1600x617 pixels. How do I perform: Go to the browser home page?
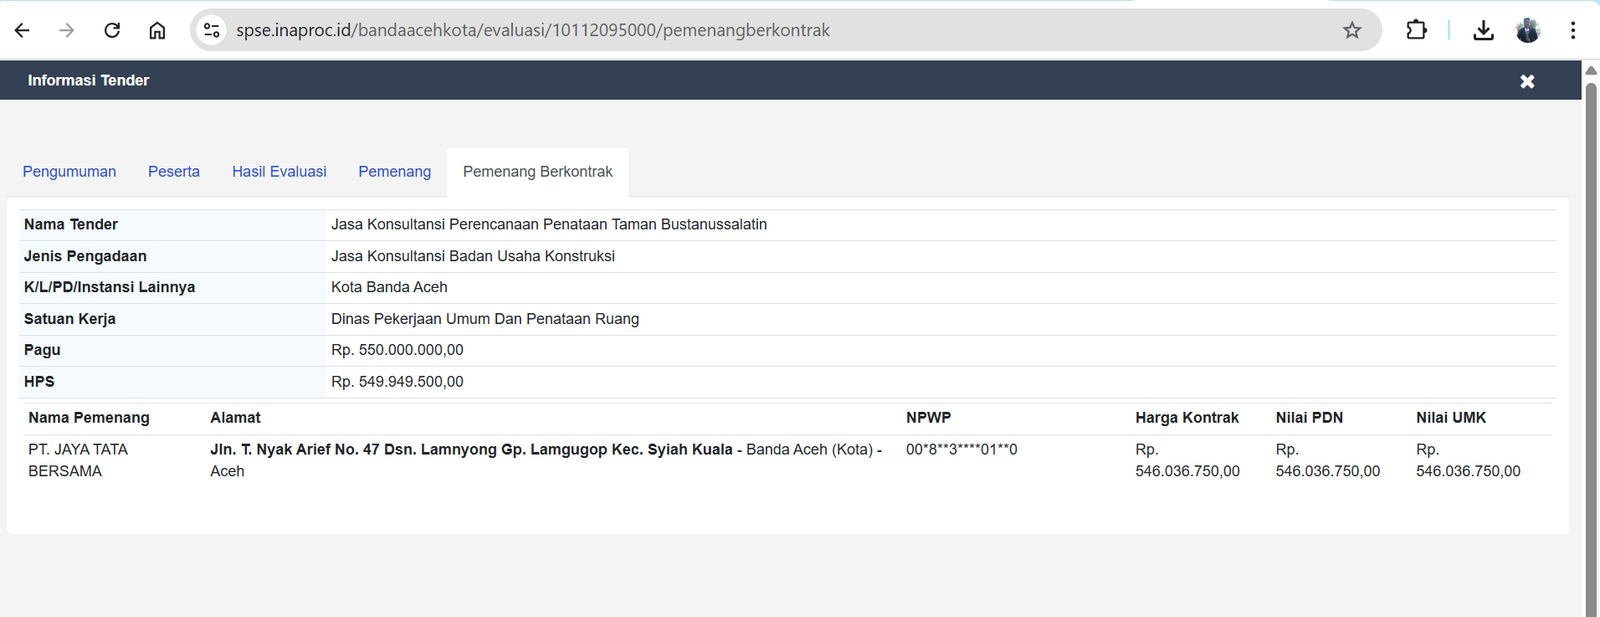(157, 31)
